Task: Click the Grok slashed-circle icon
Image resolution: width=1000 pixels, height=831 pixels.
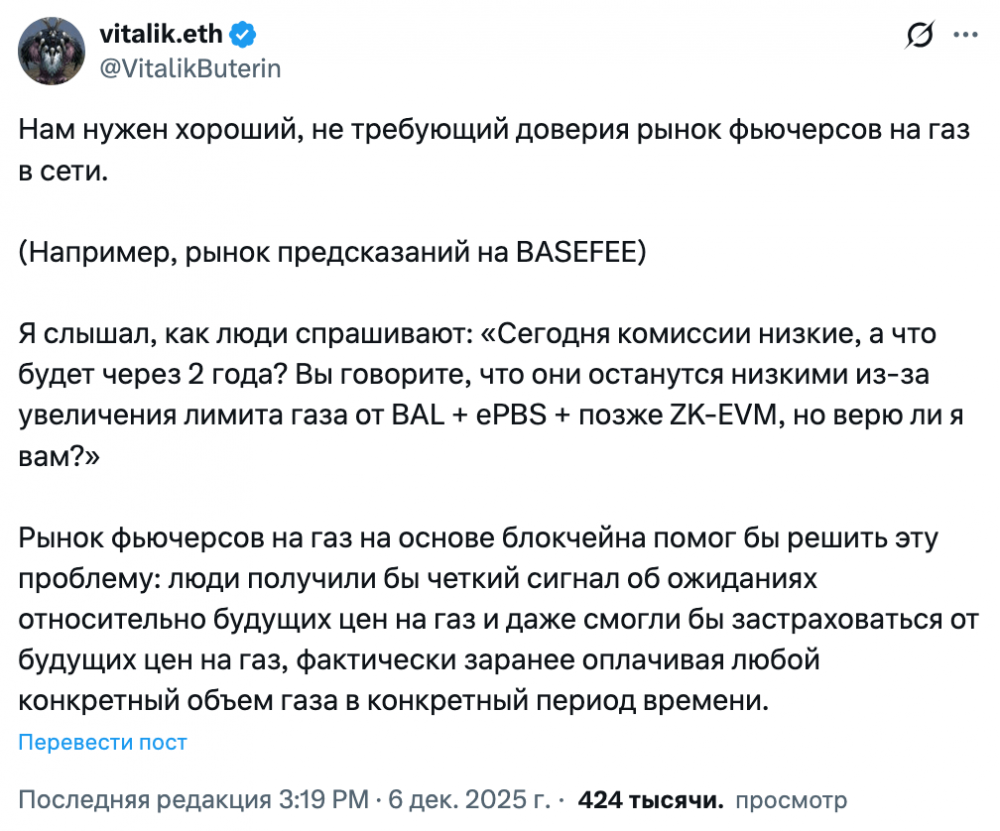Action: [918, 36]
